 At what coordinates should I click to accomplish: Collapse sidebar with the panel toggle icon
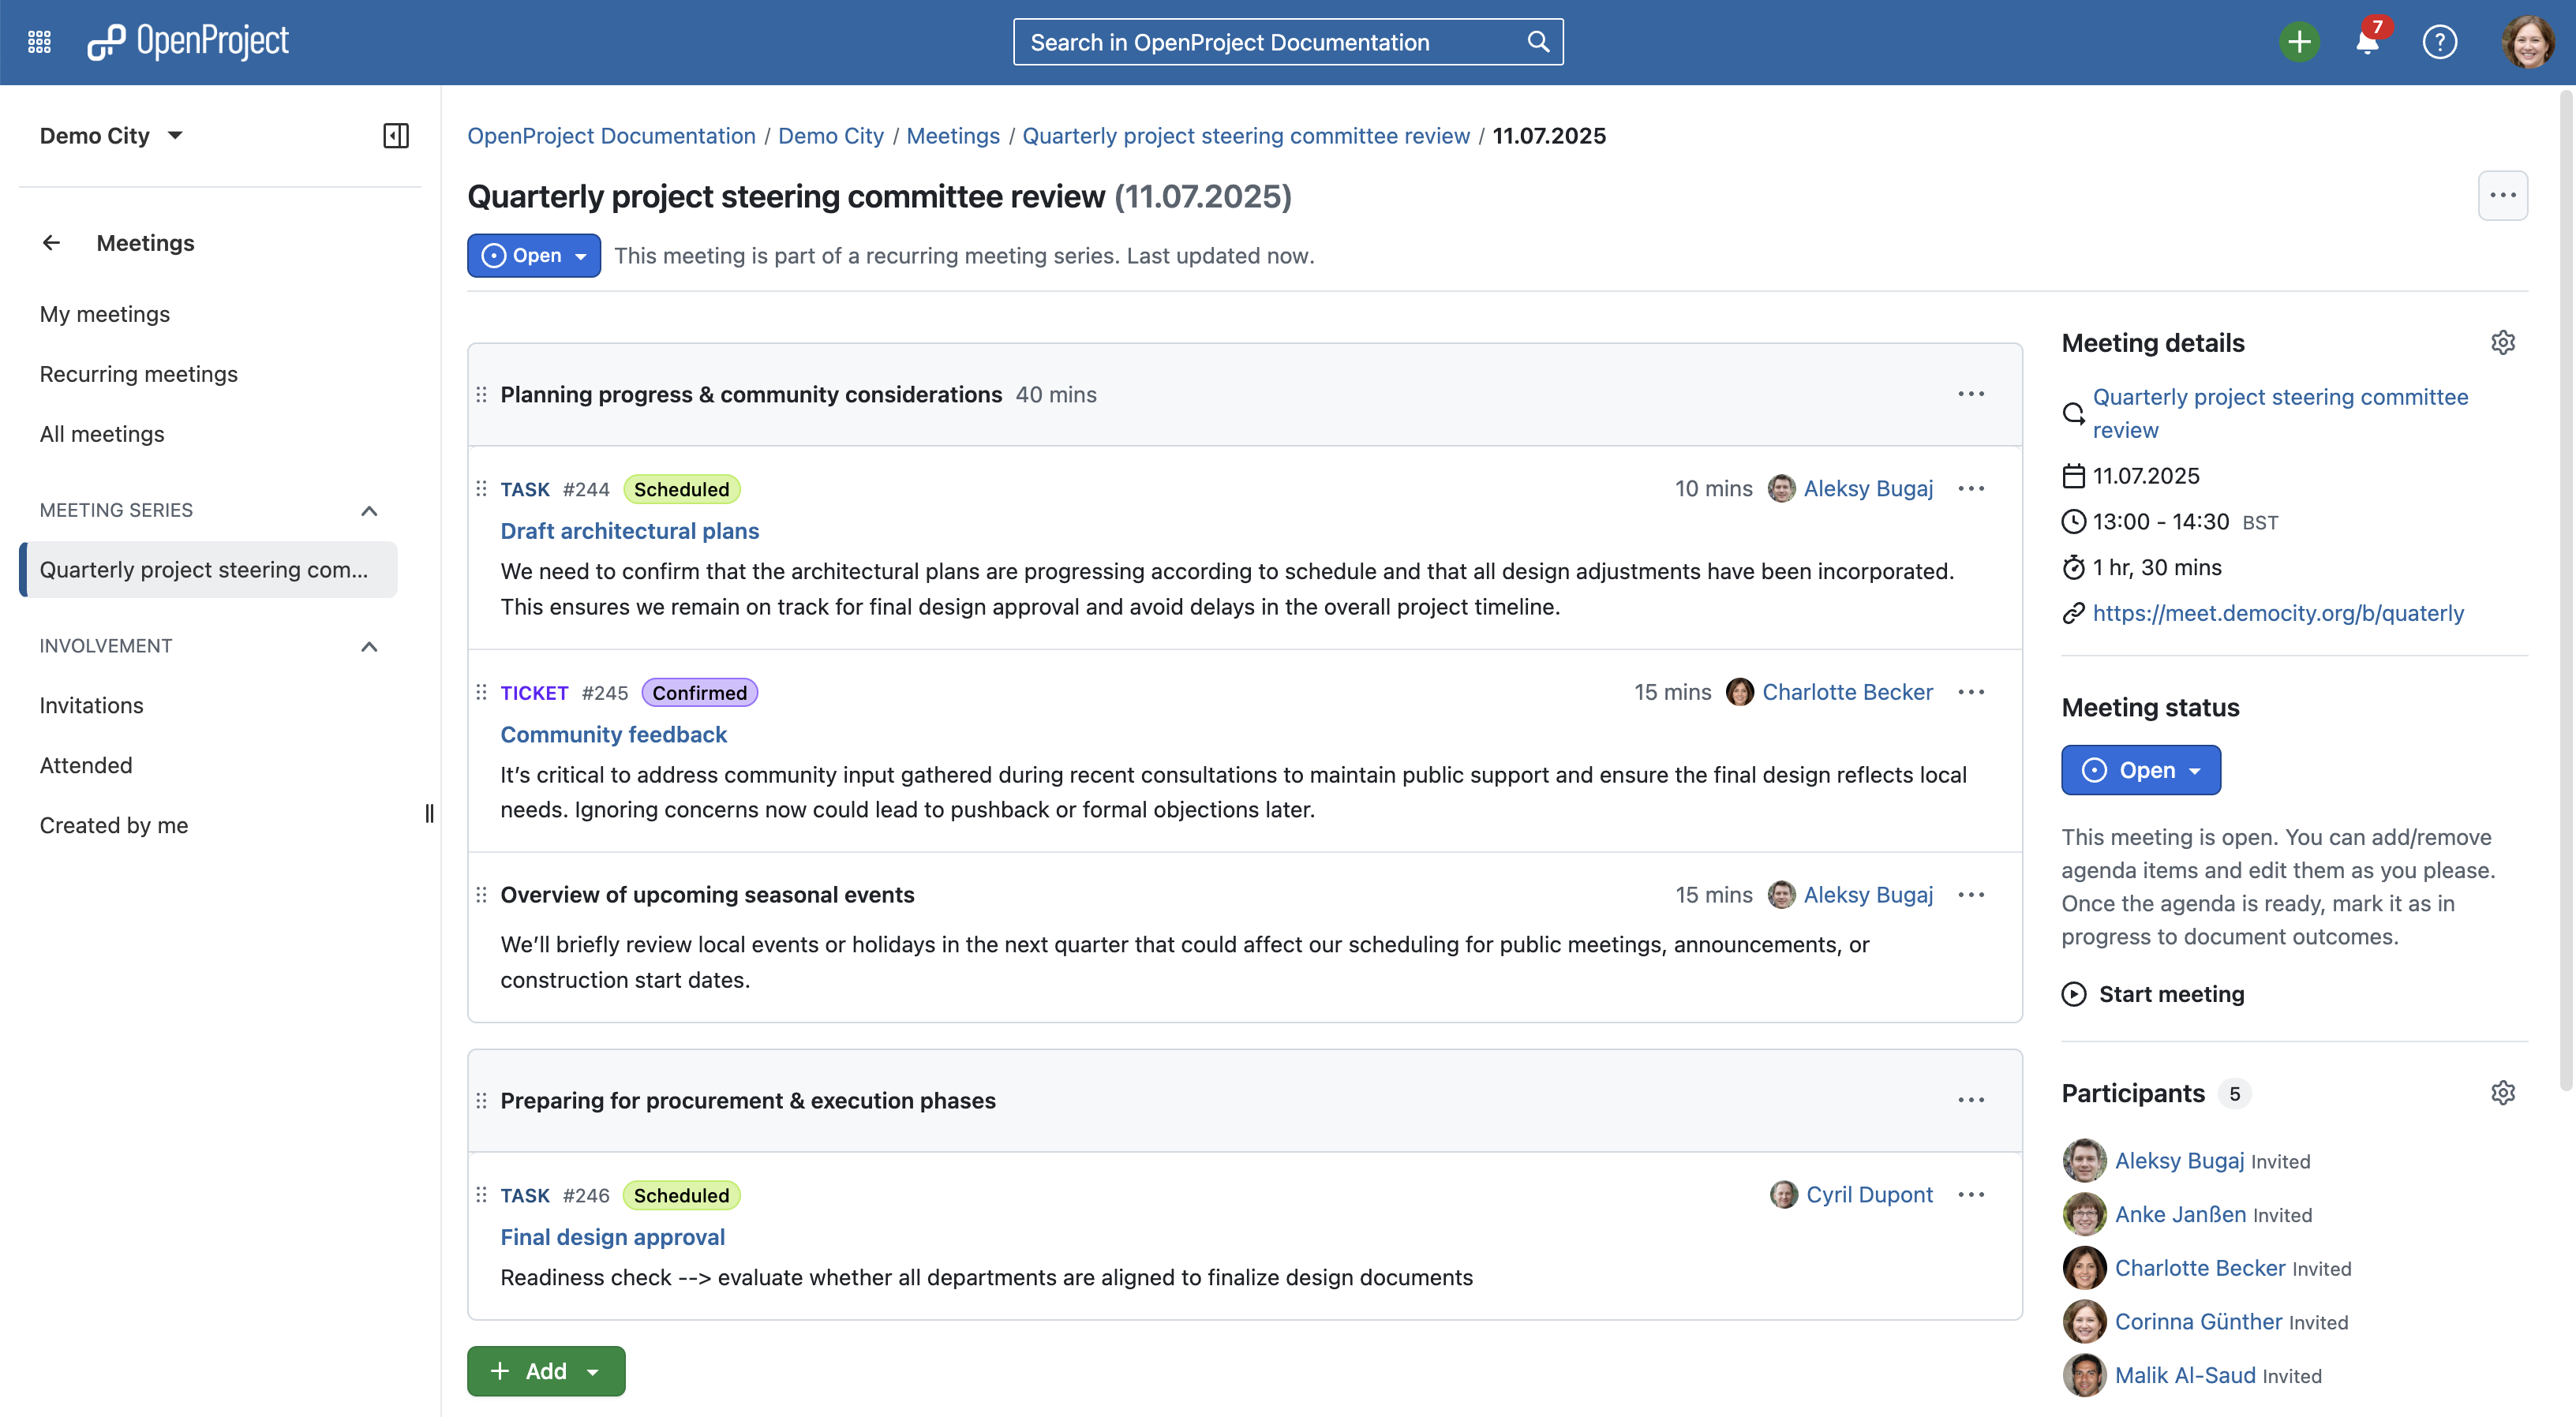pos(396,136)
